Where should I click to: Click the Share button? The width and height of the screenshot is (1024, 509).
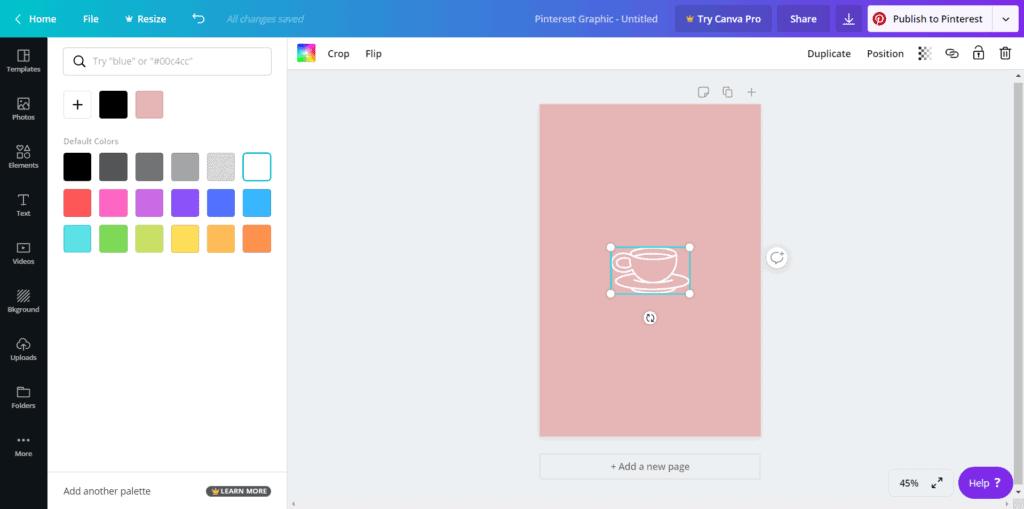(x=803, y=19)
